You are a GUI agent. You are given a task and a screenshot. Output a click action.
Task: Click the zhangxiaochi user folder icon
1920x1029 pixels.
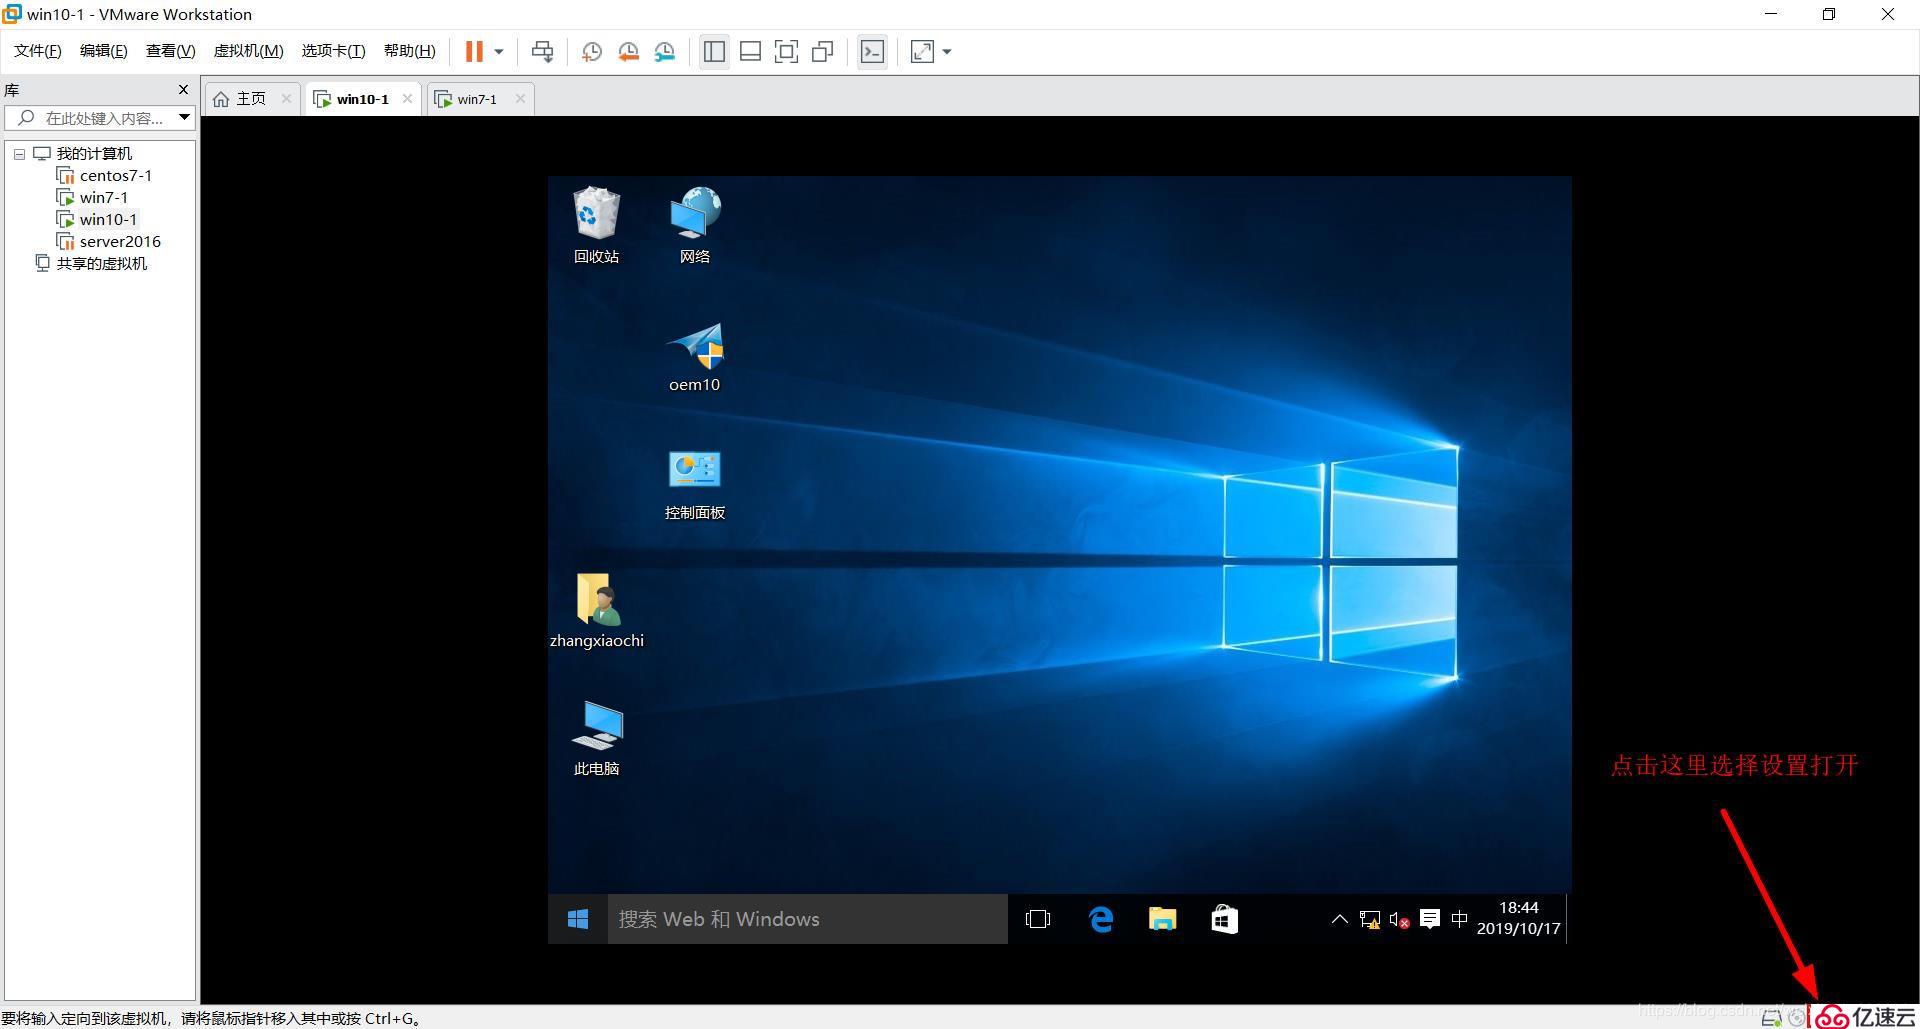pyautogui.click(x=597, y=611)
